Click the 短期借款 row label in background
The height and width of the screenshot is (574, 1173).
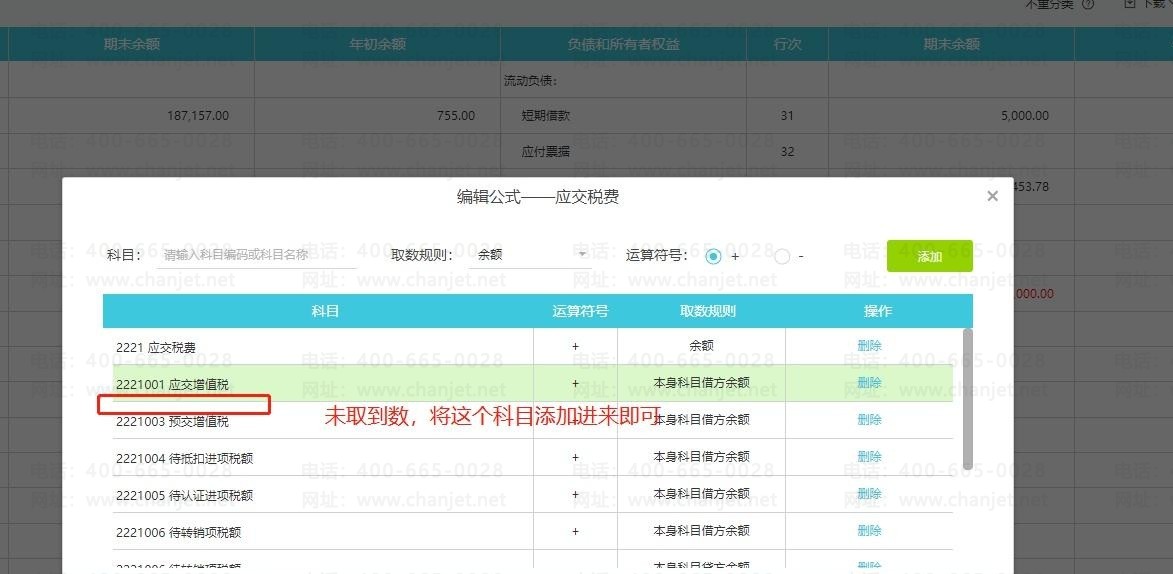546,116
